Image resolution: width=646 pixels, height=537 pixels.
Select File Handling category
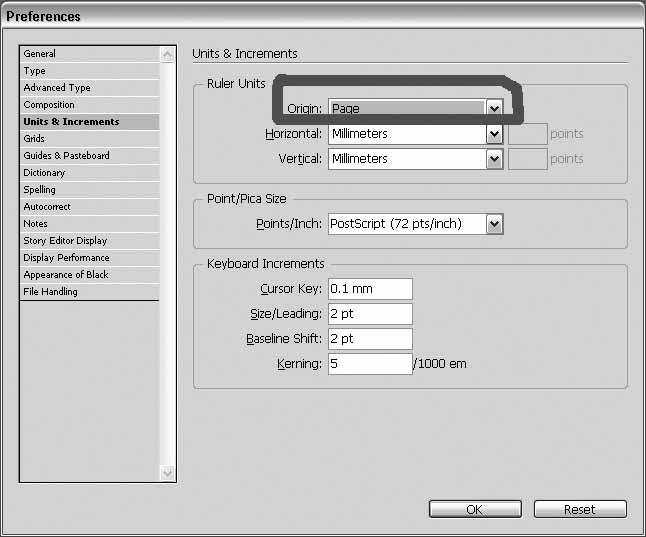[x=89, y=292]
